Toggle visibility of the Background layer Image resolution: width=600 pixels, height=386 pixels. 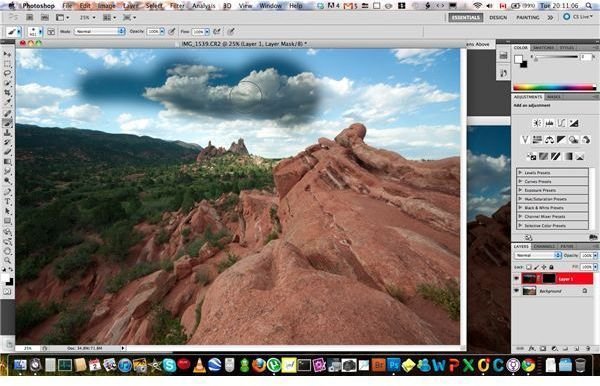[x=517, y=291]
